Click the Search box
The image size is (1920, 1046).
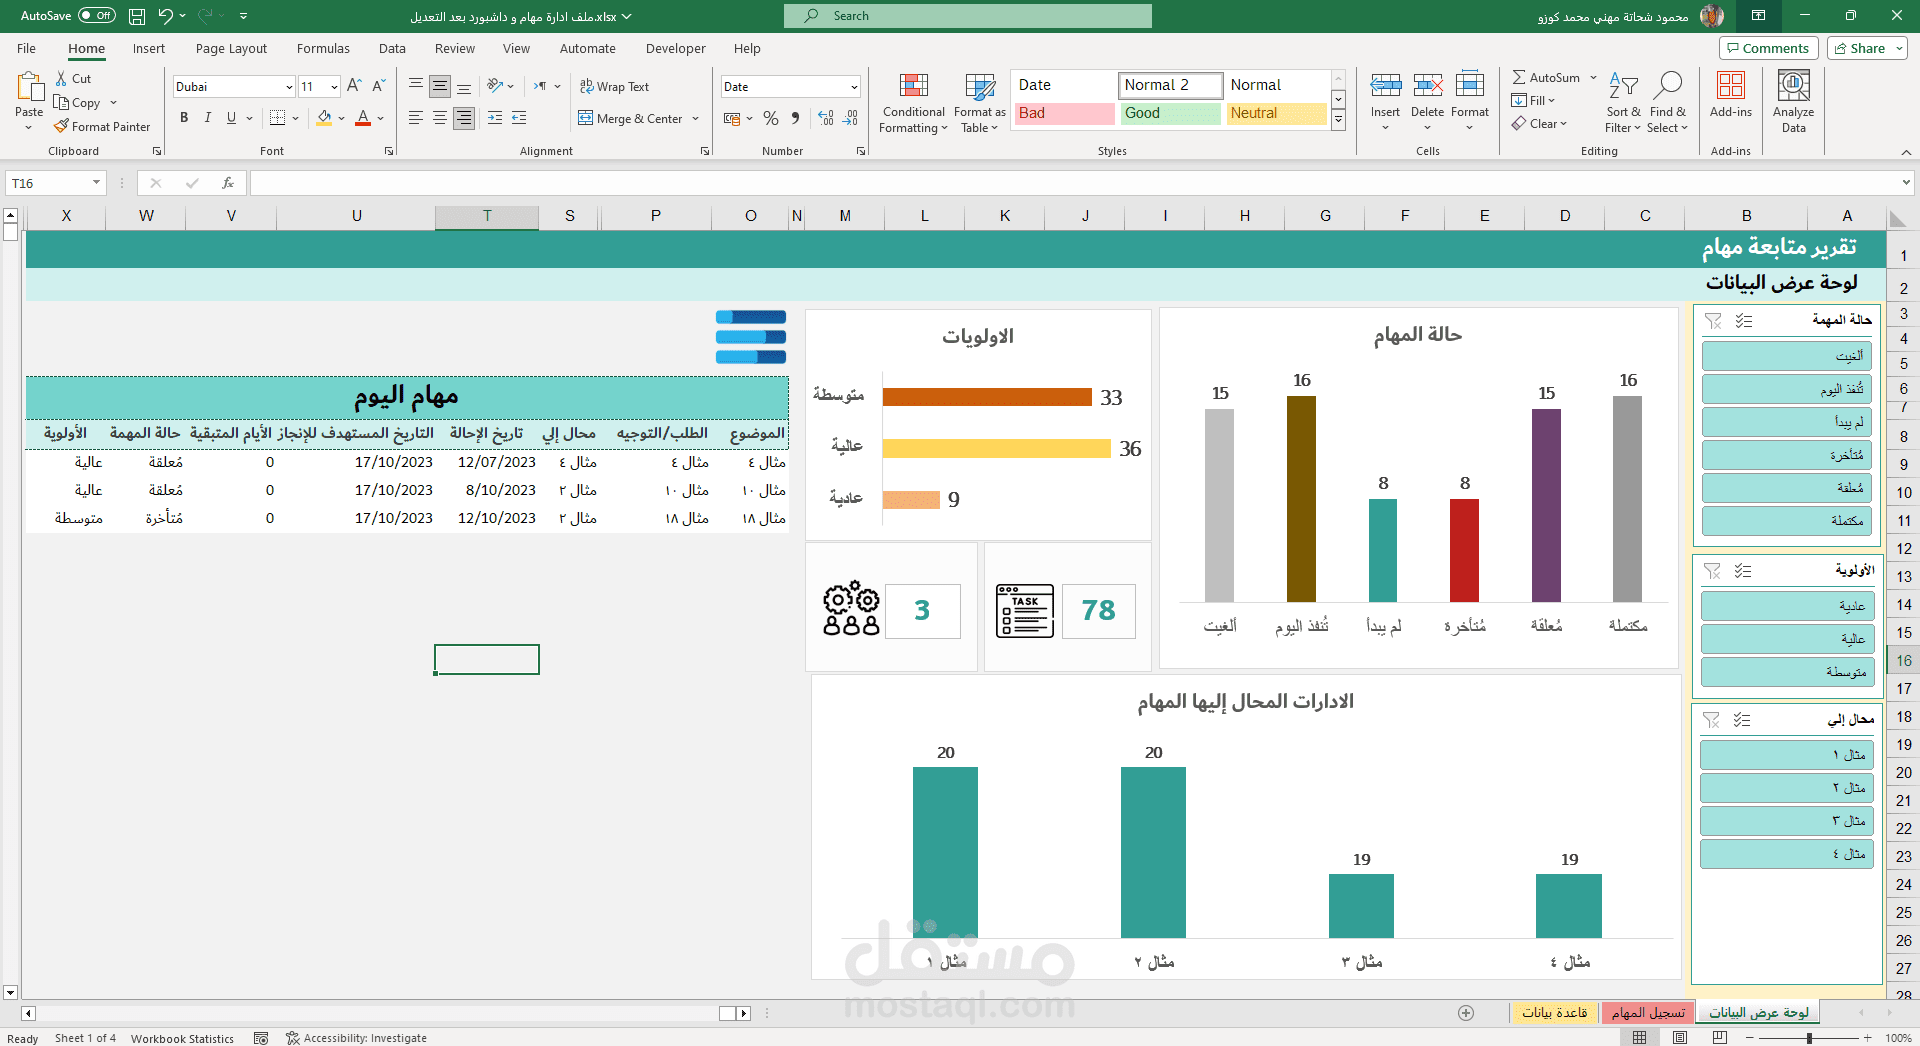tap(968, 16)
